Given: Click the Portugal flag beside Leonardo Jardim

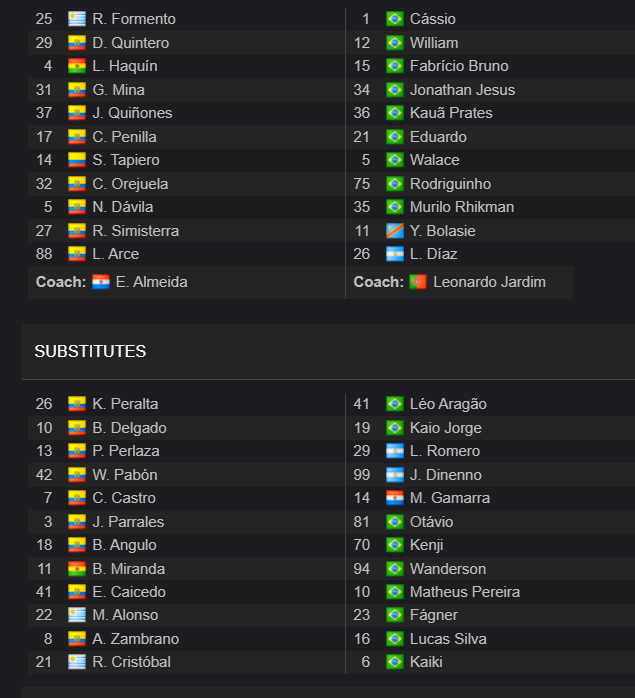Looking at the screenshot, I should [x=418, y=282].
